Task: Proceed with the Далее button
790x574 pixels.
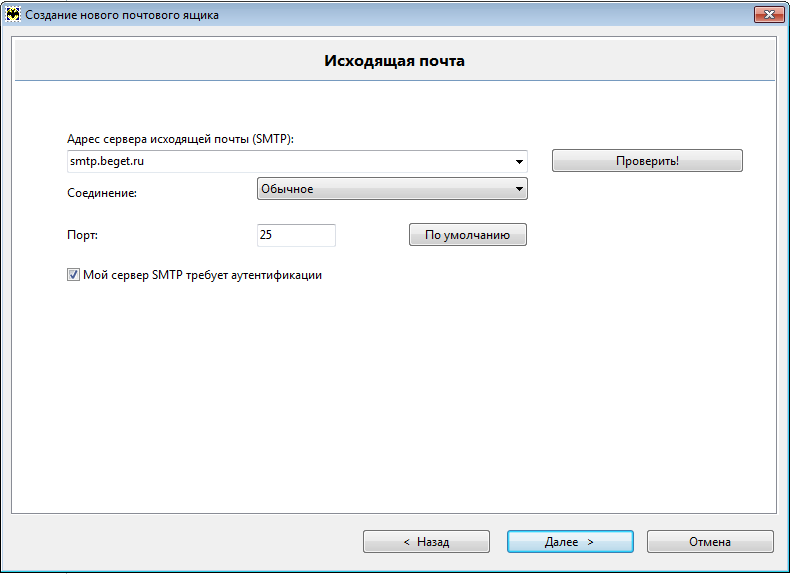Action: [570, 541]
